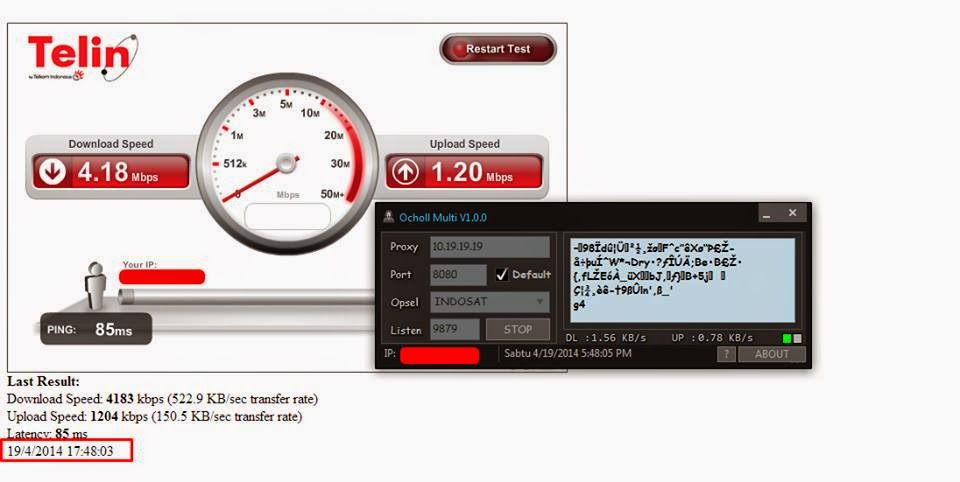The image size is (960, 482).
Task: Click the Port field showing 8080
Action: coord(458,274)
